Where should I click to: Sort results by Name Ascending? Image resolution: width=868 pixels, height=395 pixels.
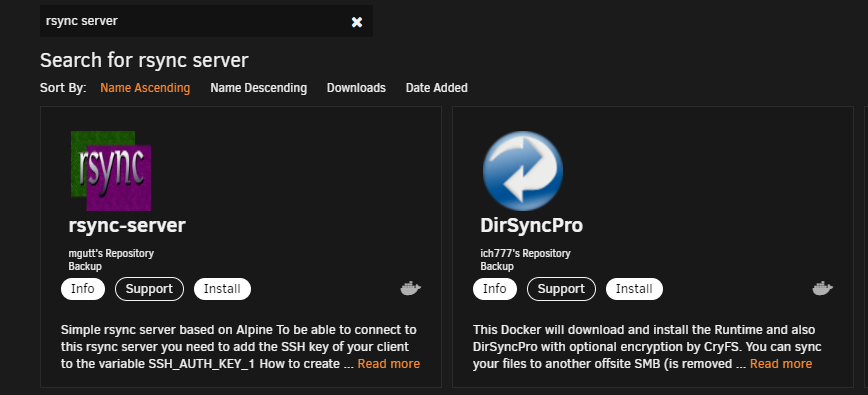point(145,88)
